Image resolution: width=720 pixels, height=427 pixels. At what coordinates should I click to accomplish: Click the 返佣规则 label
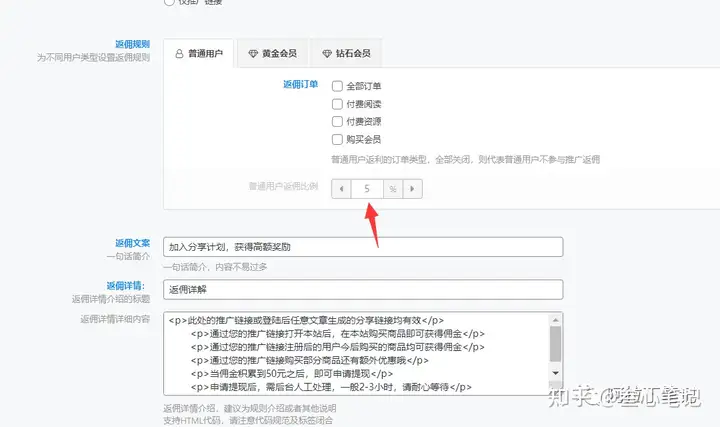pos(132,44)
